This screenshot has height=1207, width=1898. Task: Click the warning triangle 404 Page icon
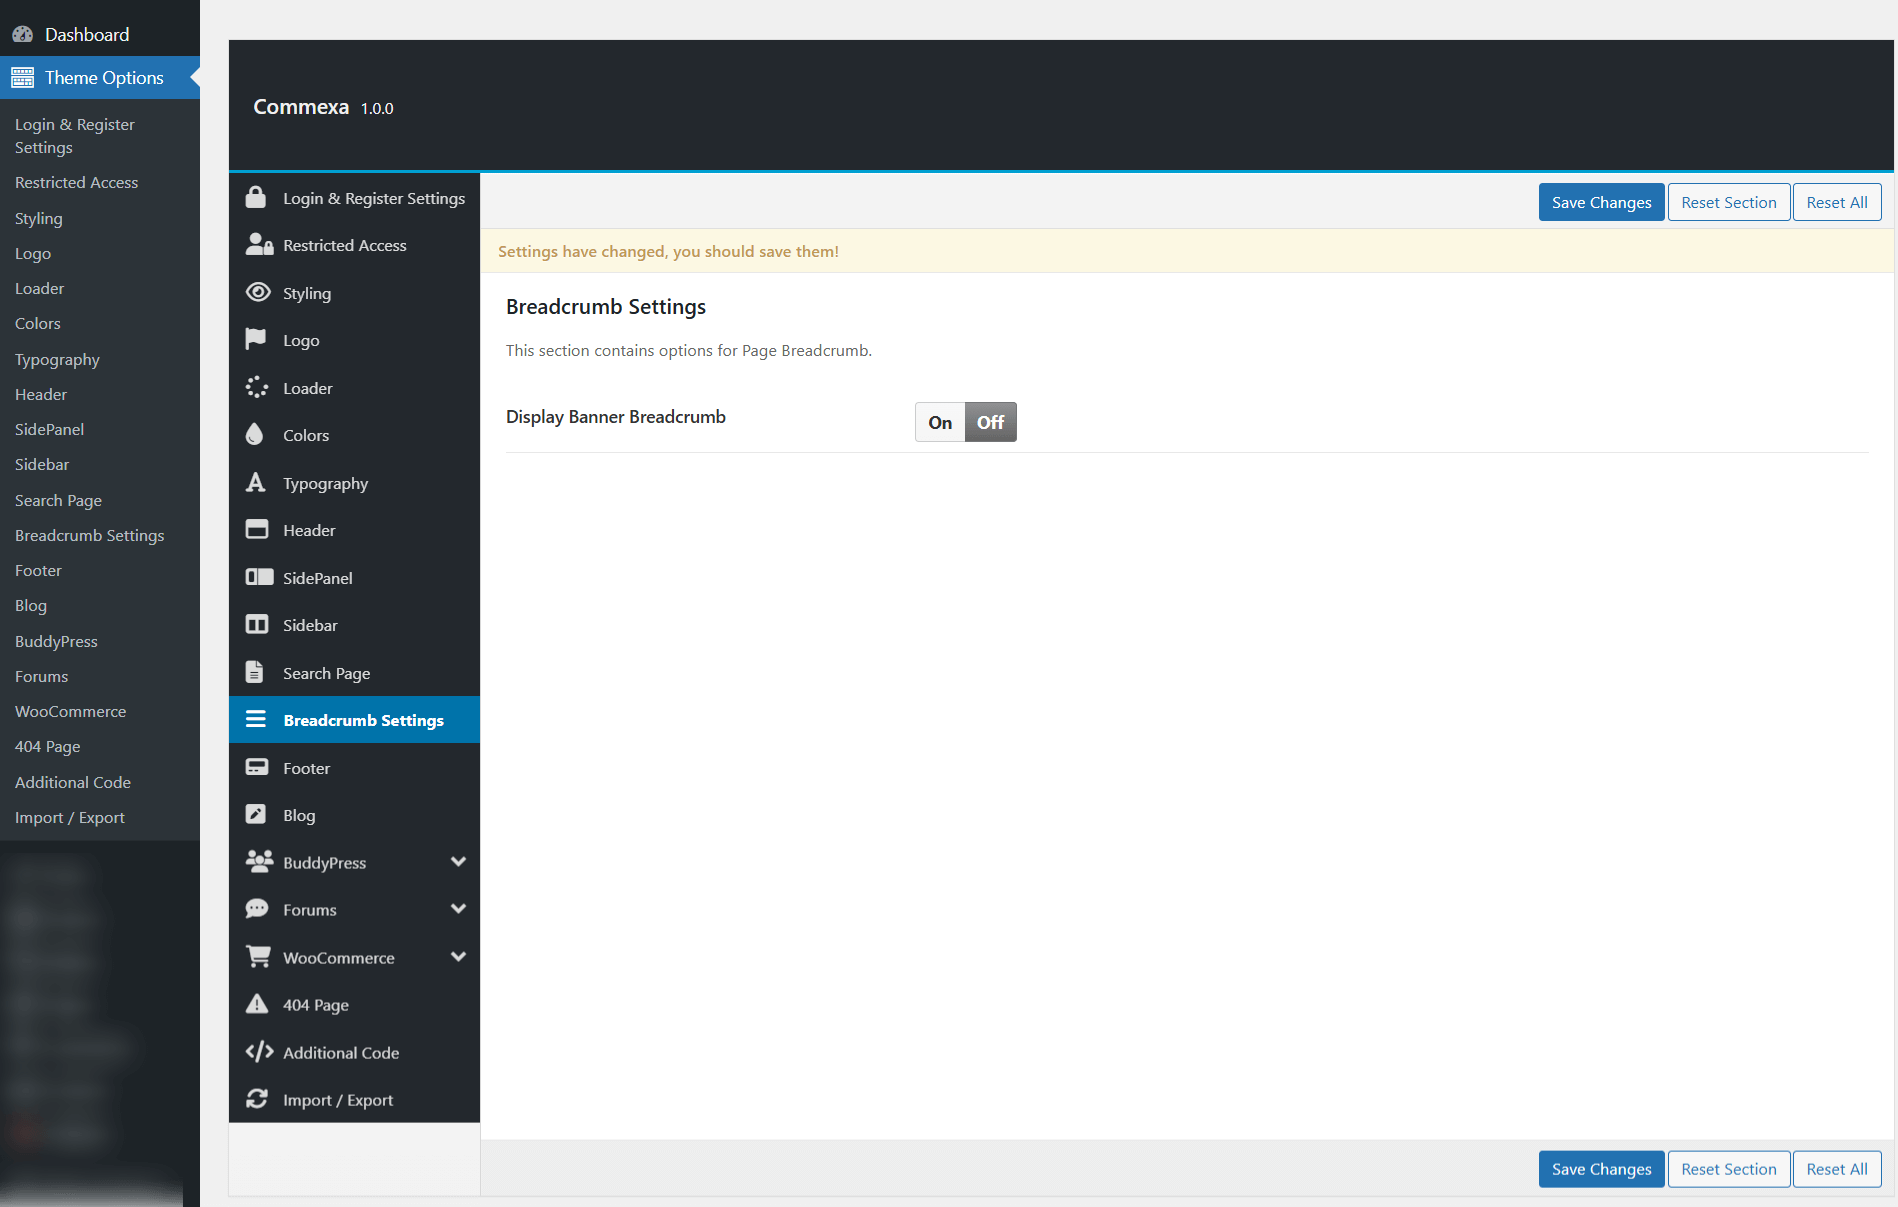click(257, 1004)
